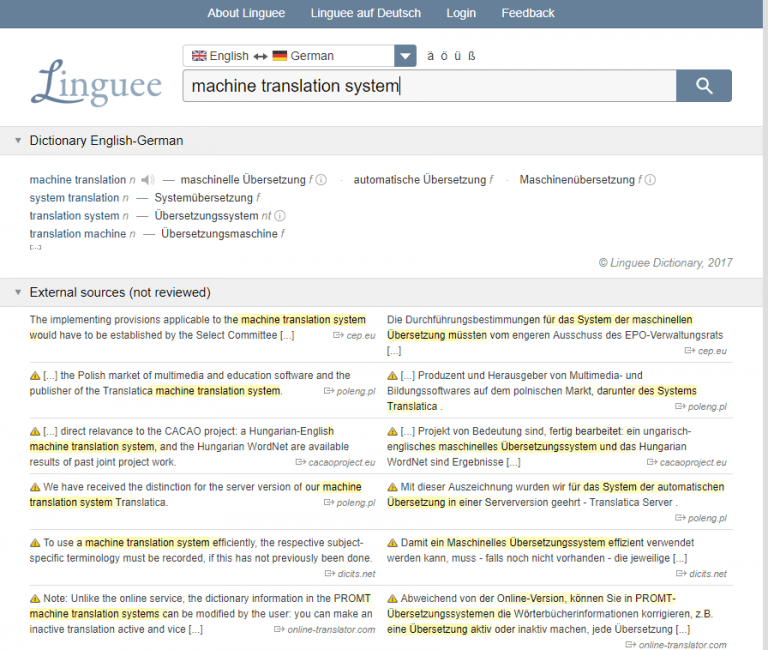768x650 pixels.
Task: Open the 'translation system' dictionary entry
Action: (74, 216)
